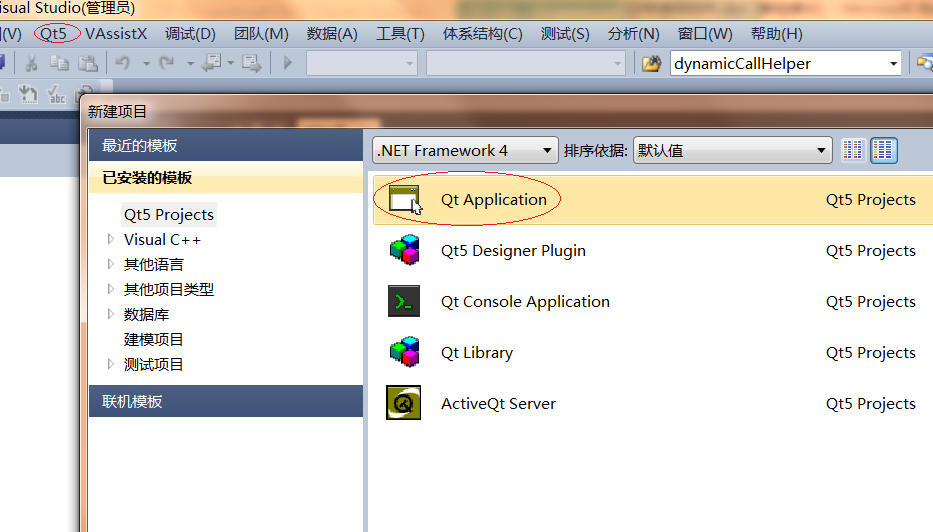Open the Qt5 menu
The width and height of the screenshot is (933, 532).
[54, 34]
